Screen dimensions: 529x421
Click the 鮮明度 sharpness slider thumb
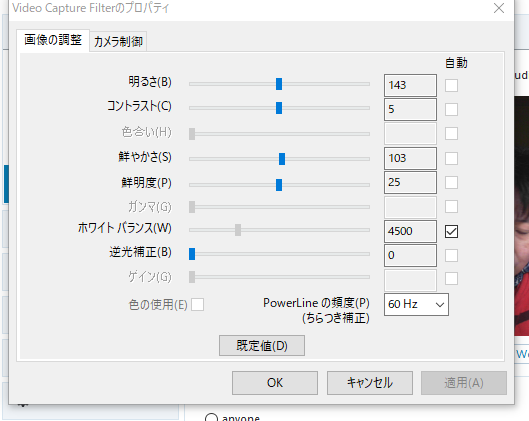(x=279, y=185)
